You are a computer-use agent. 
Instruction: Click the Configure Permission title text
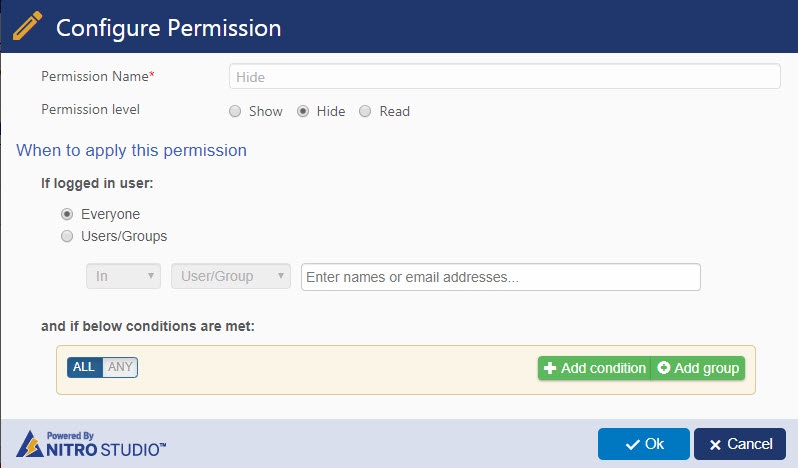168,28
